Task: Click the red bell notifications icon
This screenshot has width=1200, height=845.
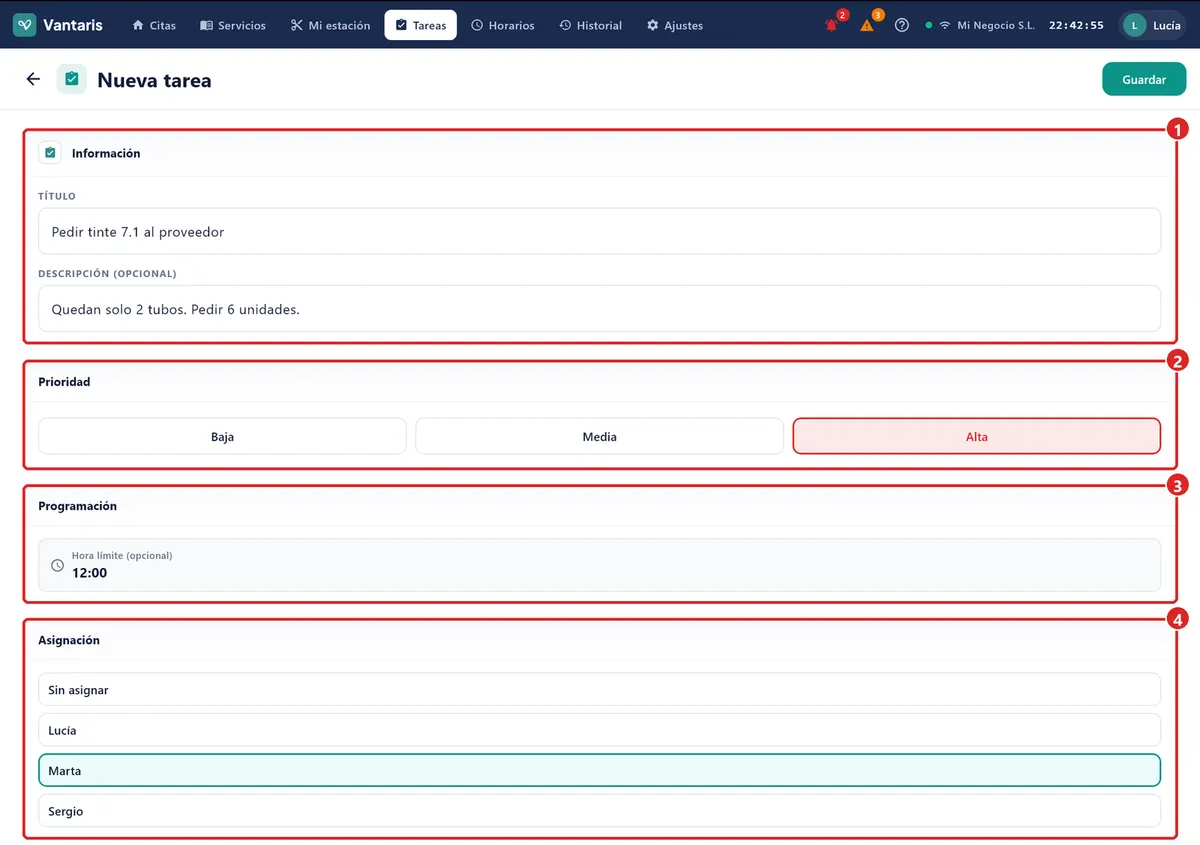Action: point(832,25)
